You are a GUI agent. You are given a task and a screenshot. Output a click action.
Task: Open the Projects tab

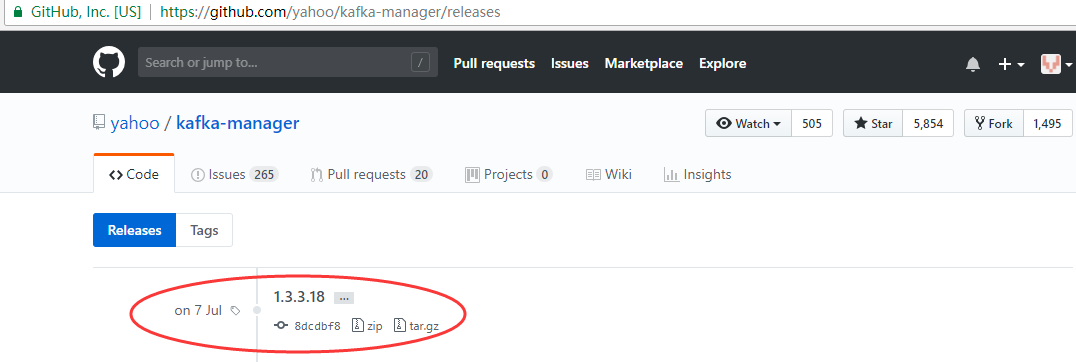[x=508, y=175]
